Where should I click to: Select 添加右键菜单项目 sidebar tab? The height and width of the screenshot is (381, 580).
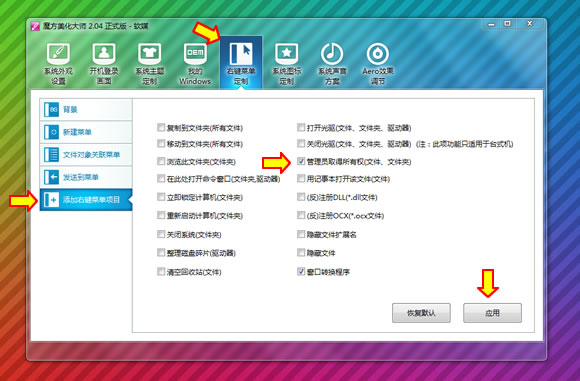click(86, 200)
